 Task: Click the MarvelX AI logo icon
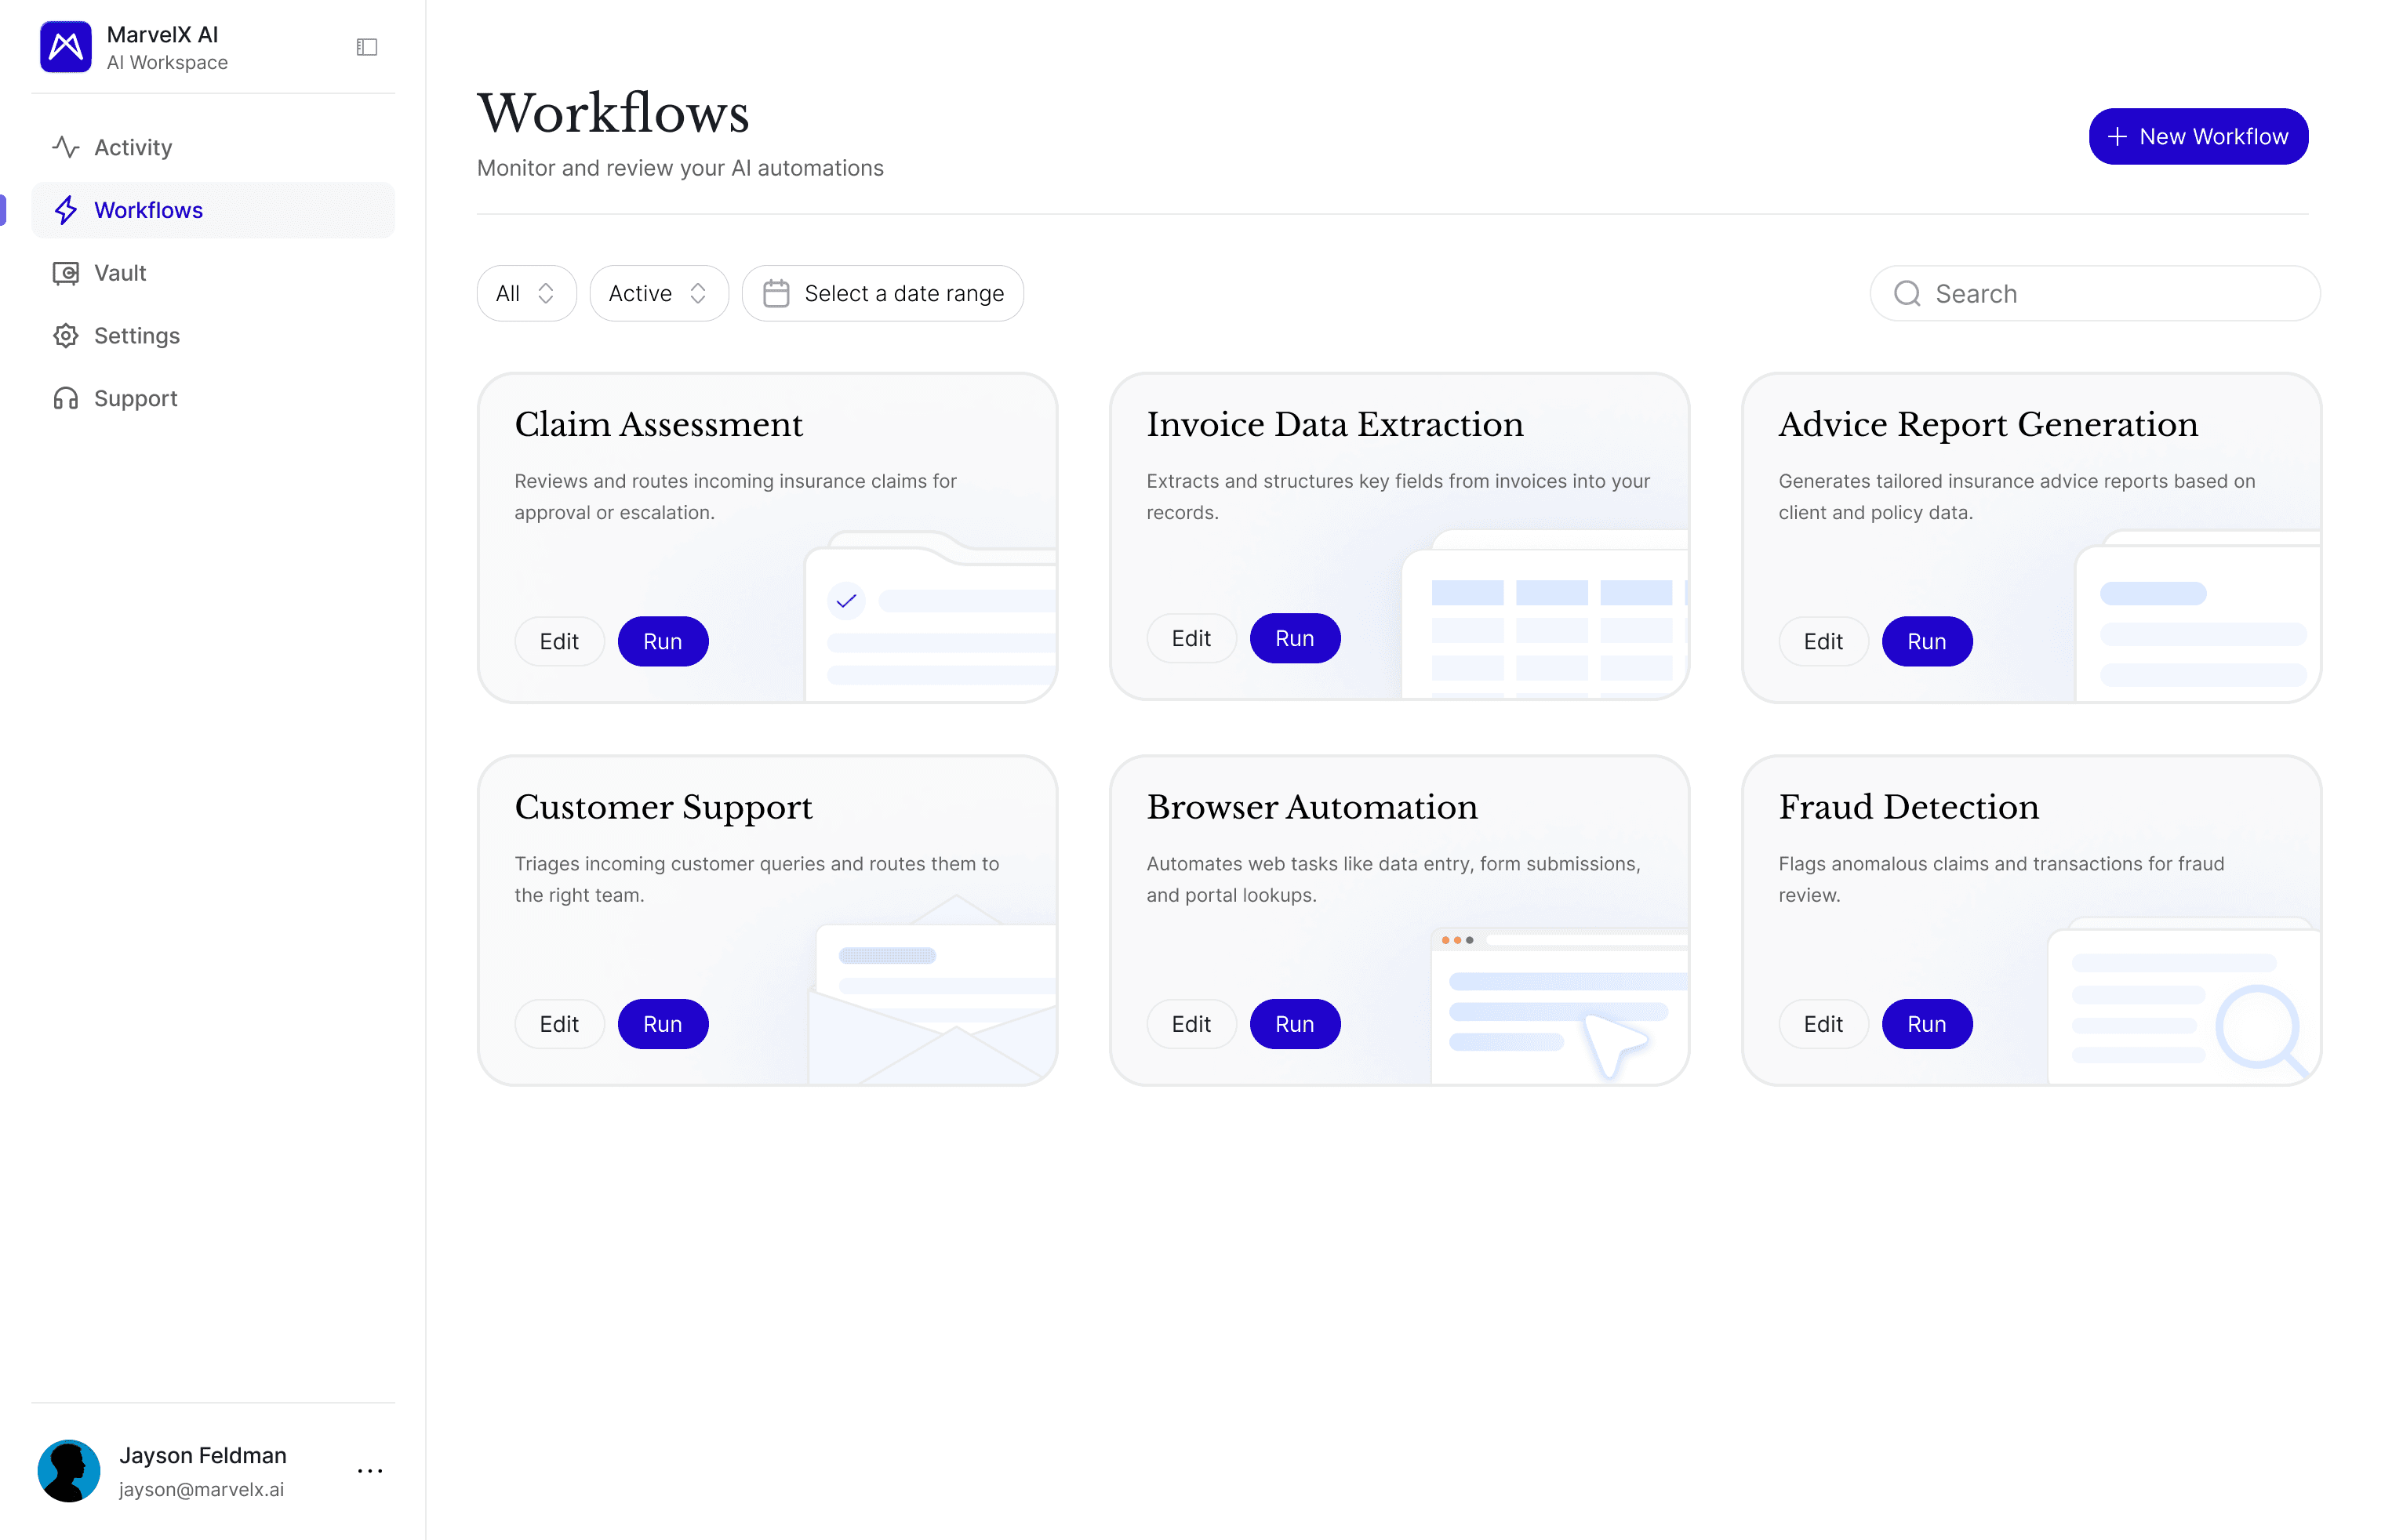coord(66,47)
